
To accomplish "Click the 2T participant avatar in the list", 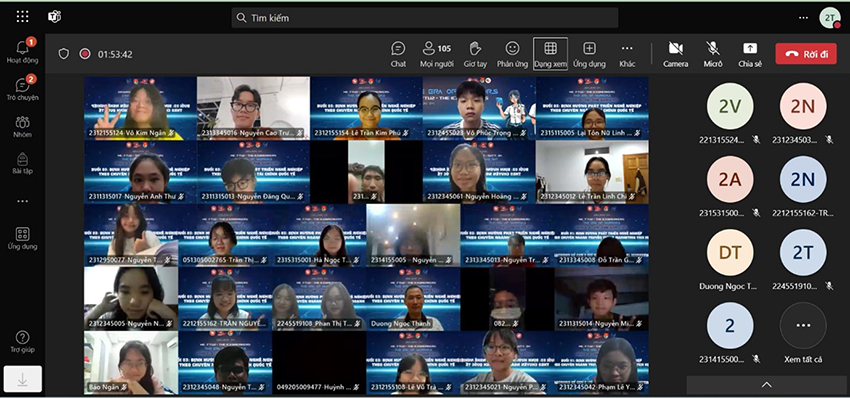I will [x=803, y=253].
